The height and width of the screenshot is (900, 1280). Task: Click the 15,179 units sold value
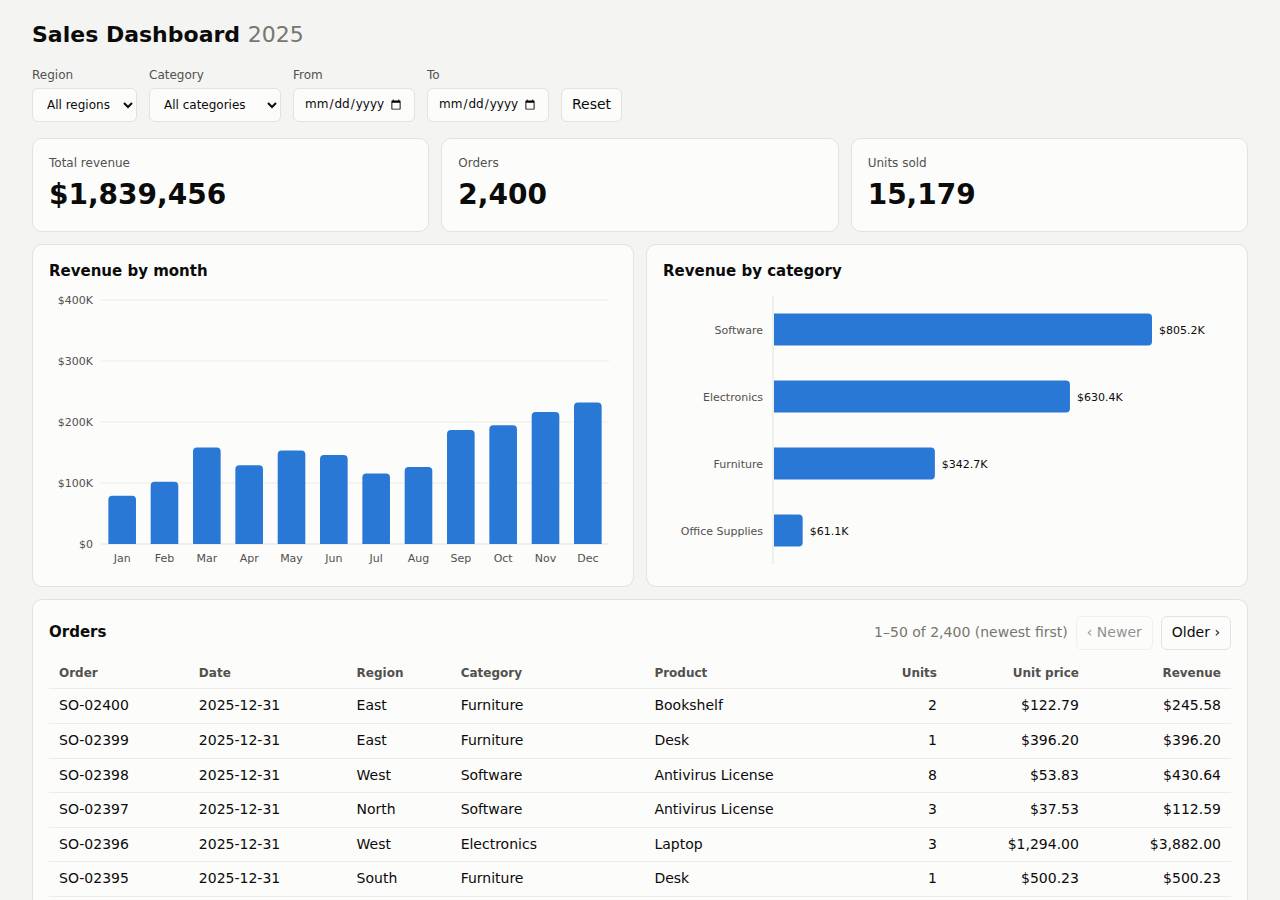[x=921, y=194]
